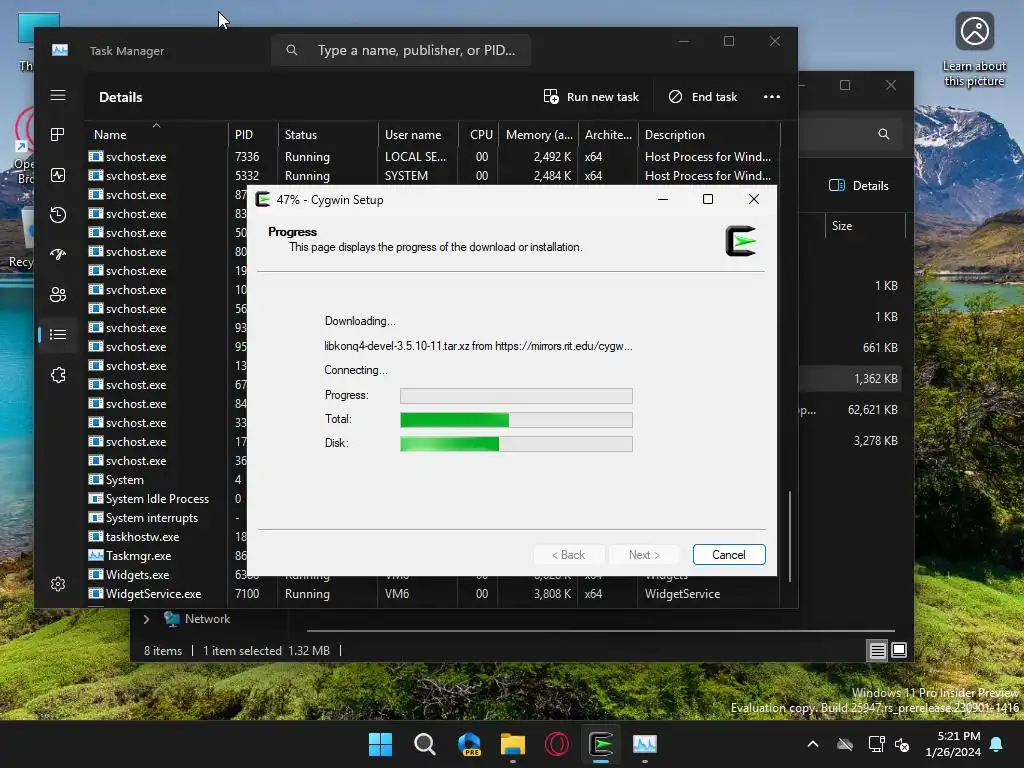Viewport: 1024px width, 768px height.
Task: Toggle Details pane in File Explorer
Action: 858,185
